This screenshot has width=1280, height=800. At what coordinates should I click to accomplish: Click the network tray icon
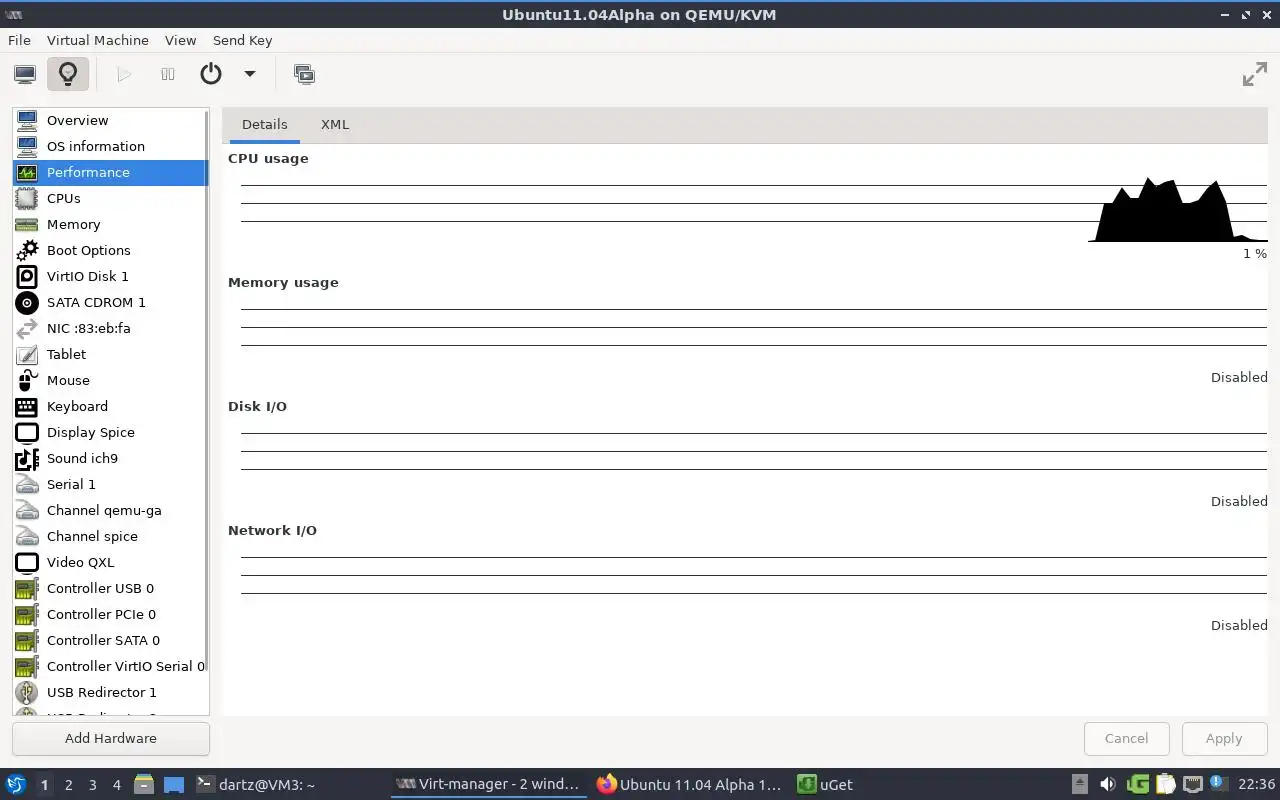(1192, 785)
